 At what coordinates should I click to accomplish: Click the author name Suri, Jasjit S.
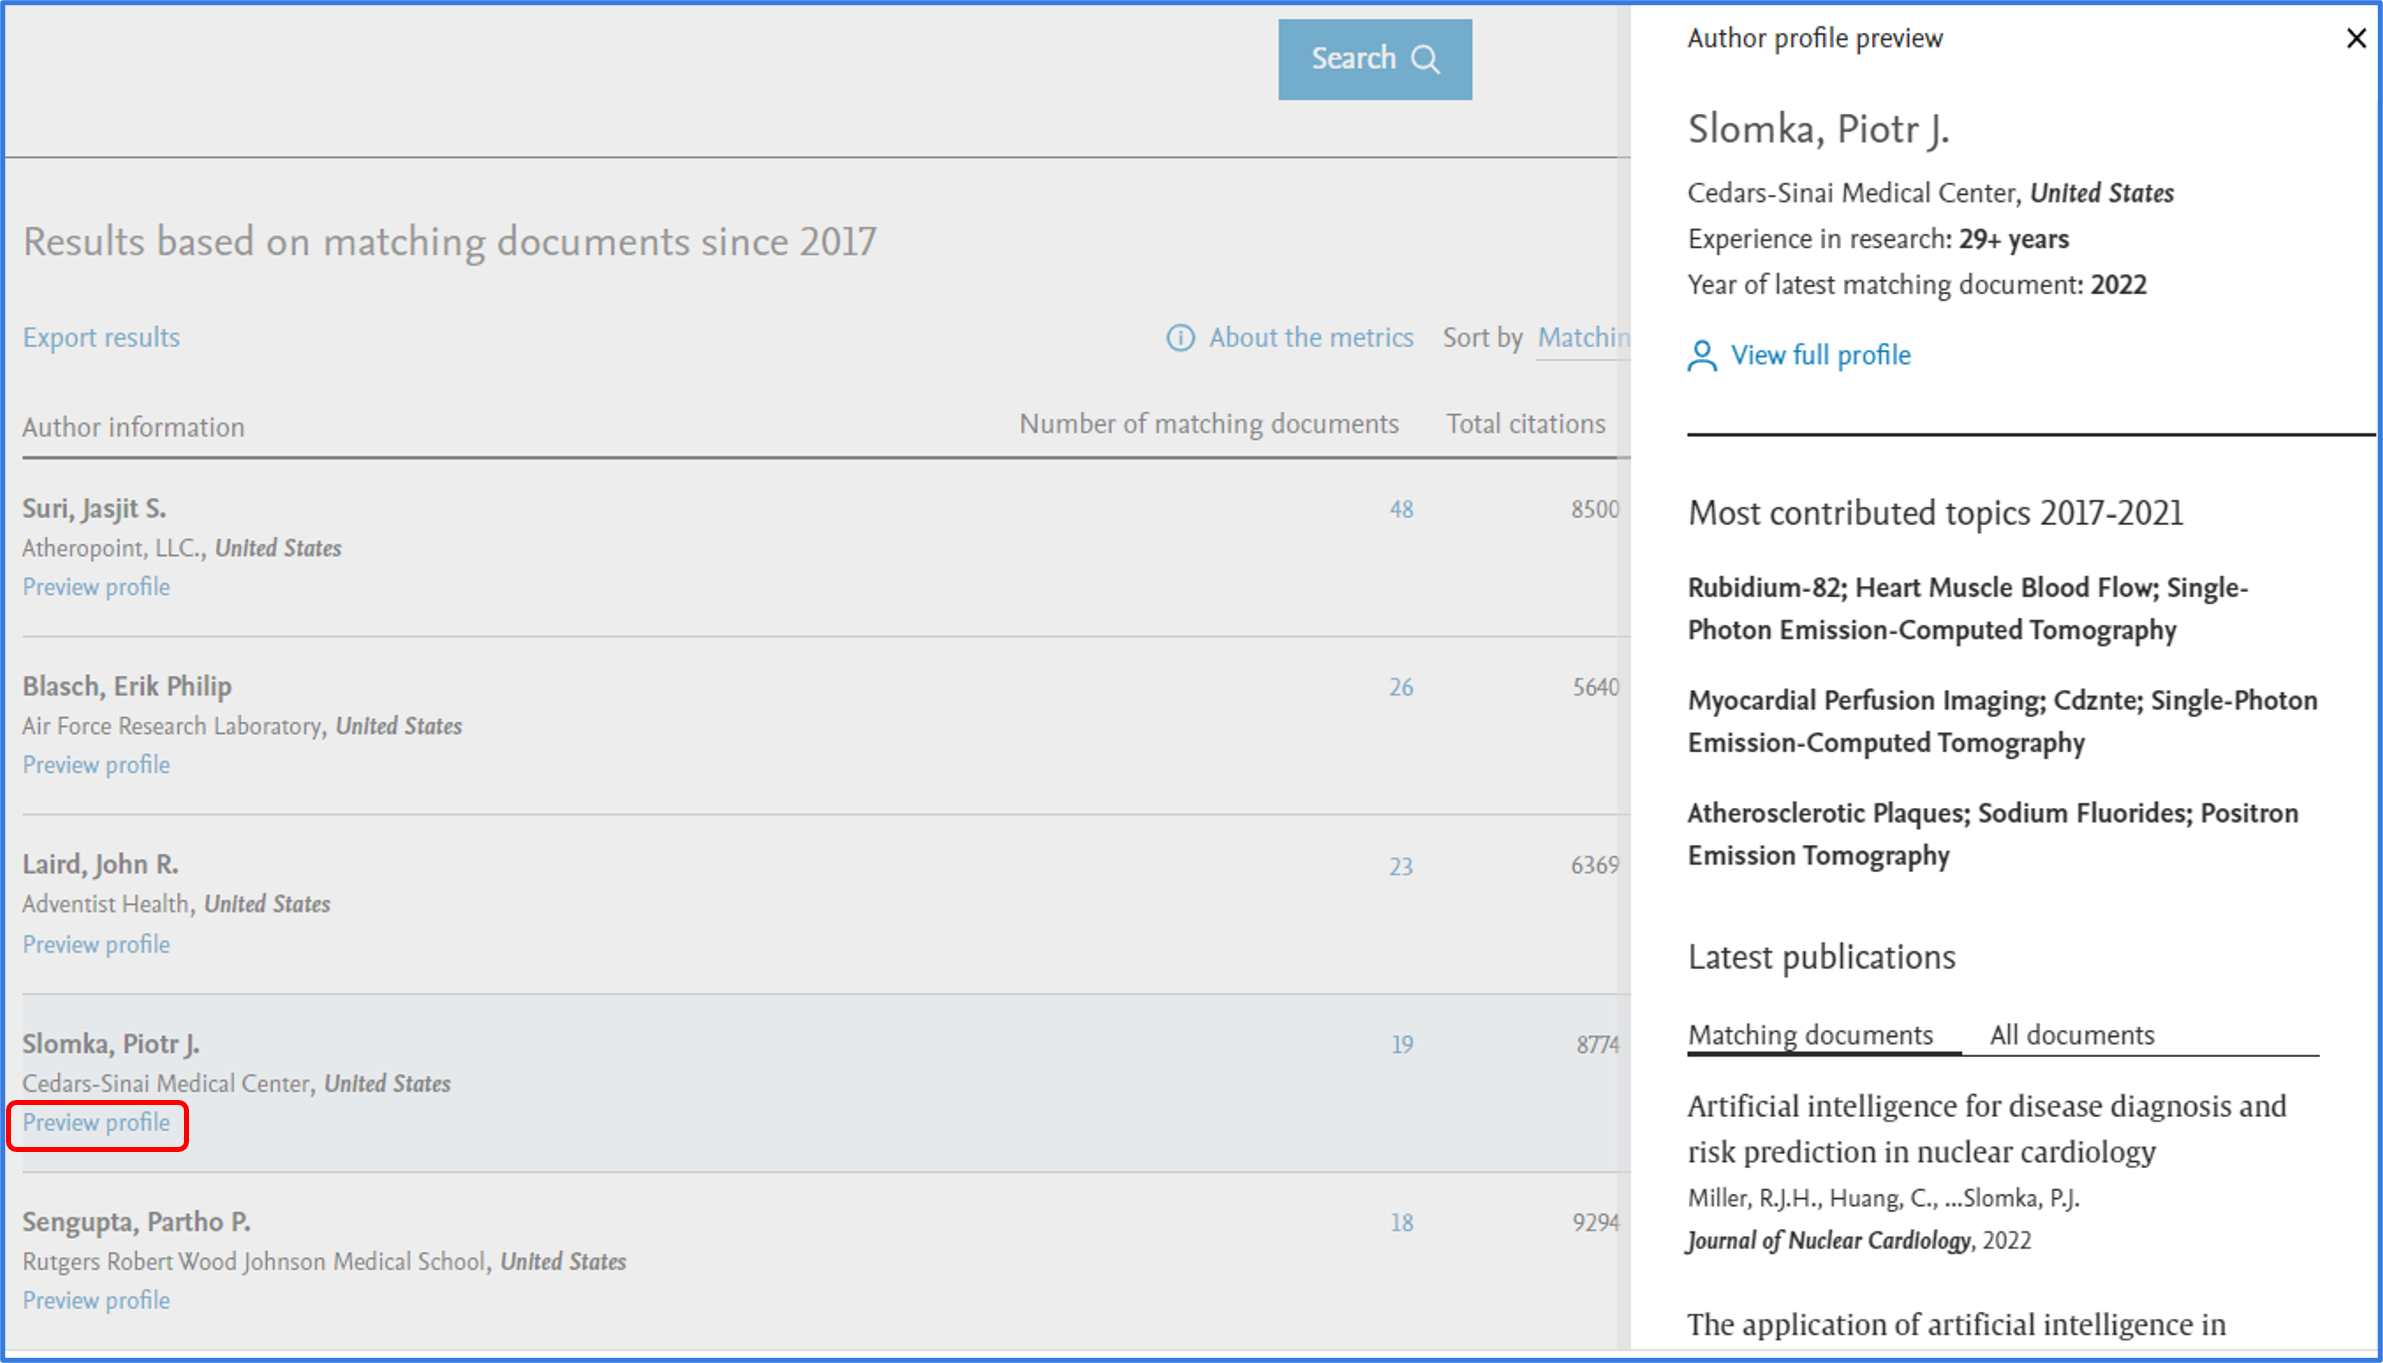pos(94,509)
